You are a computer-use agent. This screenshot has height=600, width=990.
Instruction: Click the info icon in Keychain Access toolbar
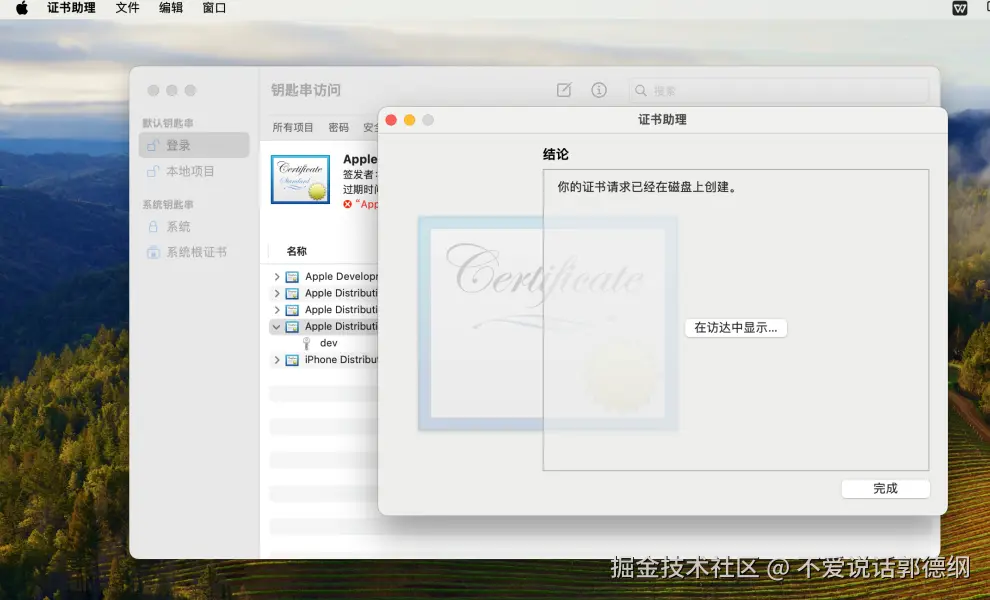[599, 90]
